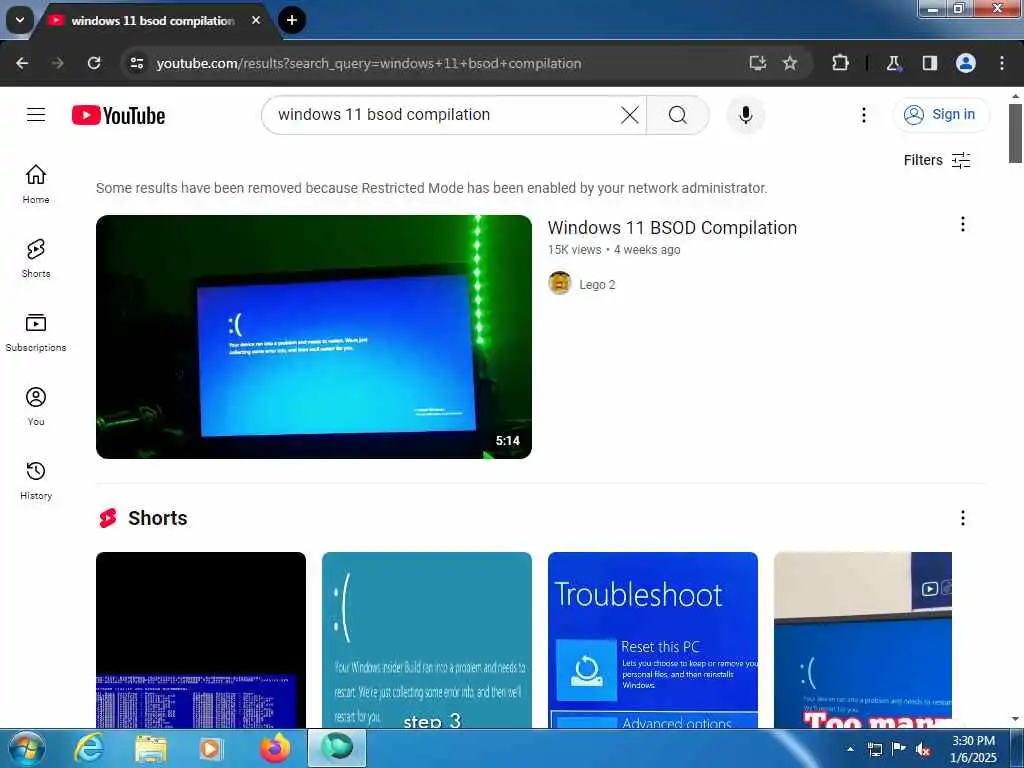Go forward to next page
The image size is (1024, 768).
57,63
